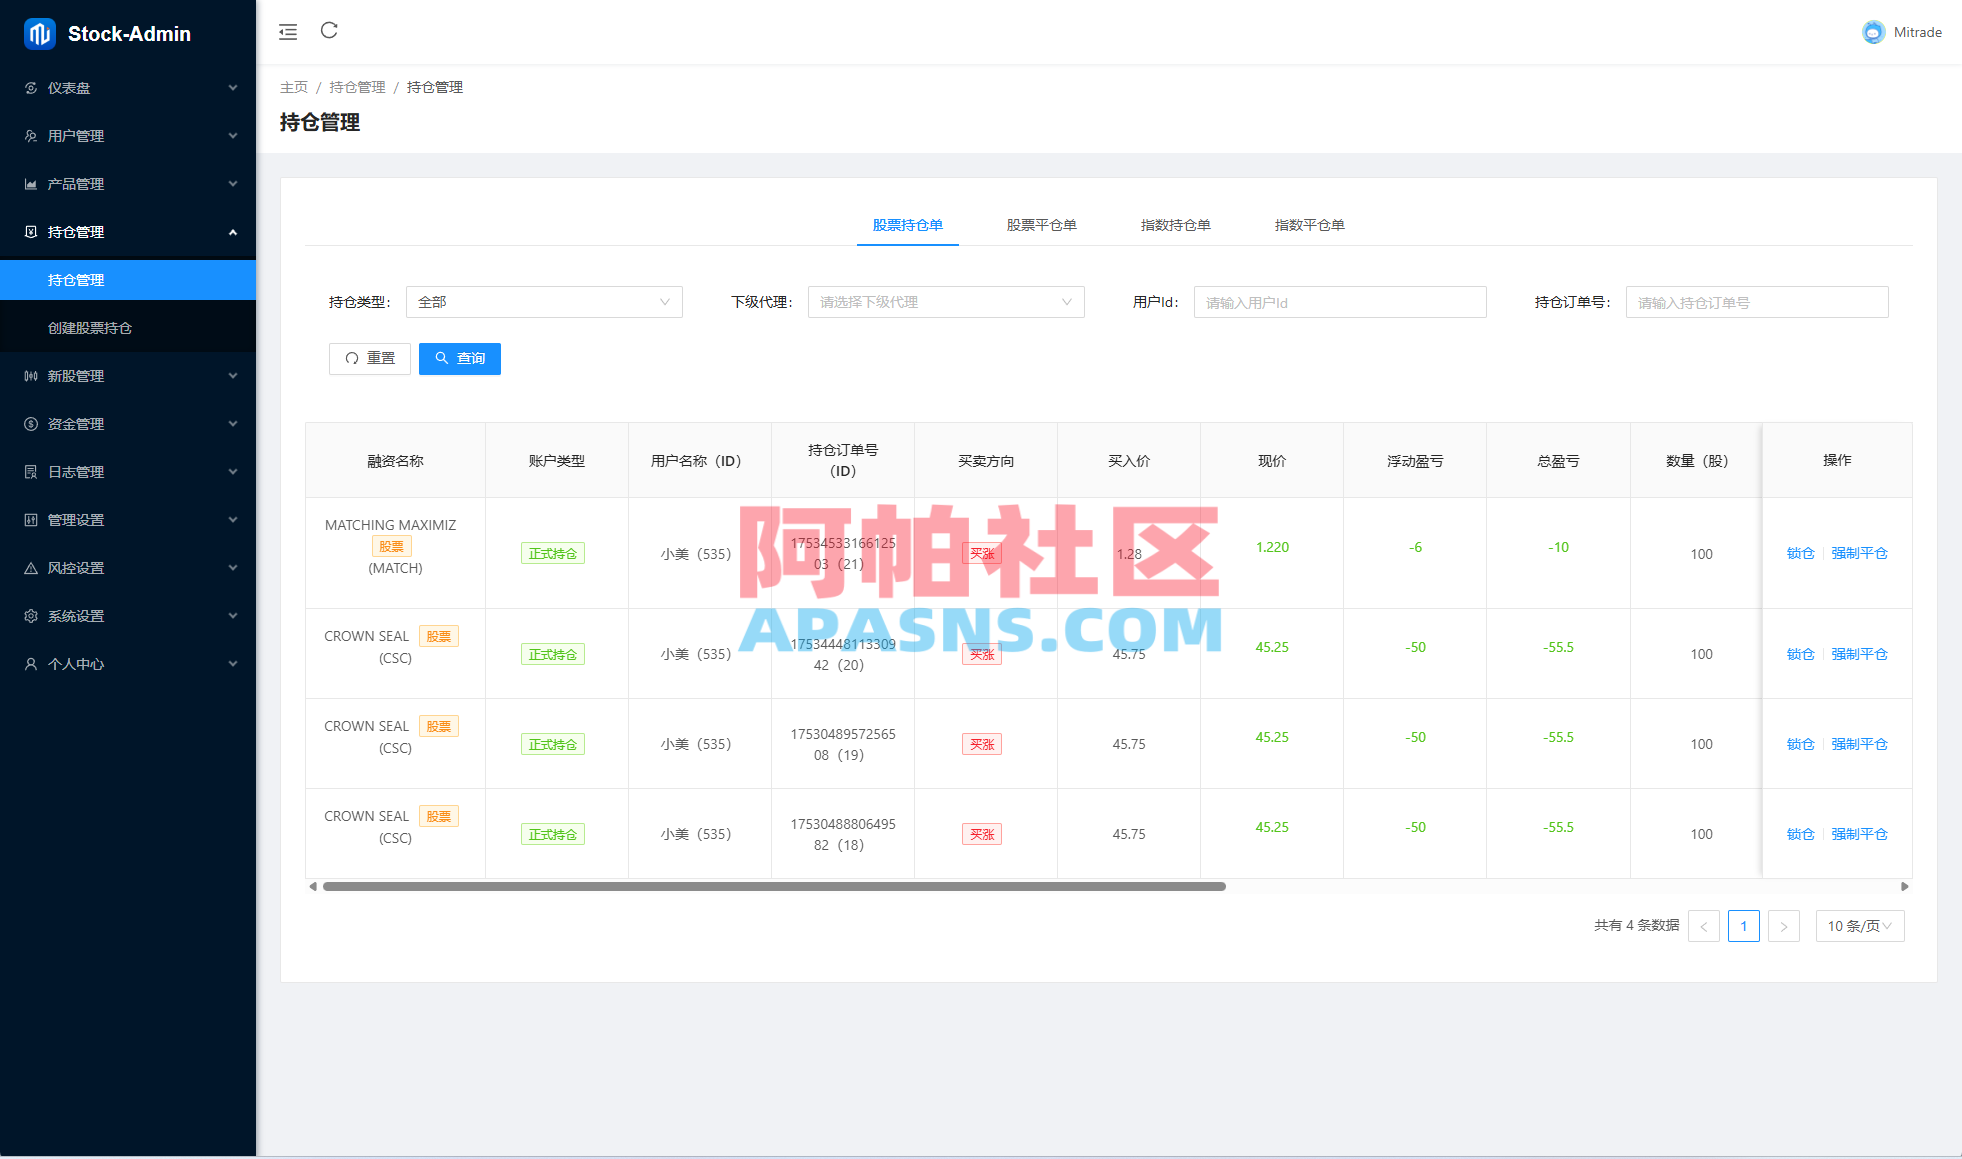Screen dimensions: 1962x1159
Task: Click the 用户Id input field
Action: 1339,302
